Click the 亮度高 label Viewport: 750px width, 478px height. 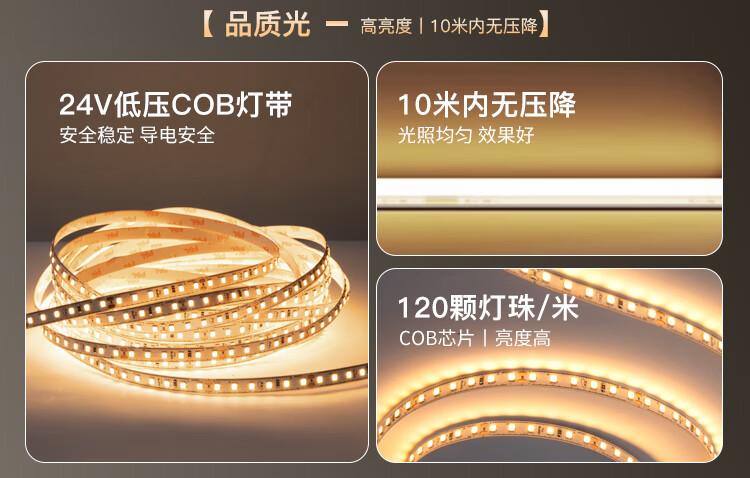(x=523, y=338)
